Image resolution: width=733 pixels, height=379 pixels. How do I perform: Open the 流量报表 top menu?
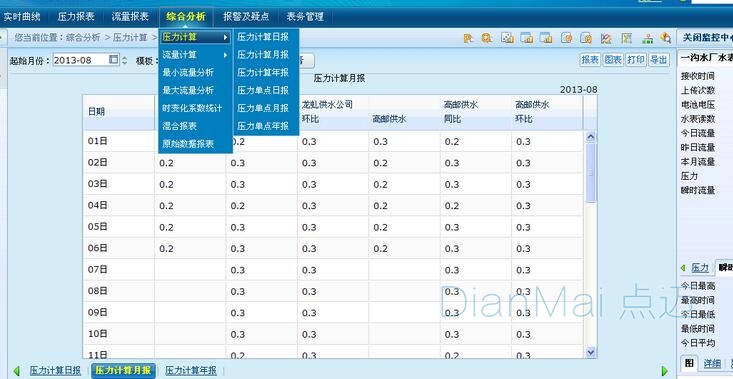(130, 17)
